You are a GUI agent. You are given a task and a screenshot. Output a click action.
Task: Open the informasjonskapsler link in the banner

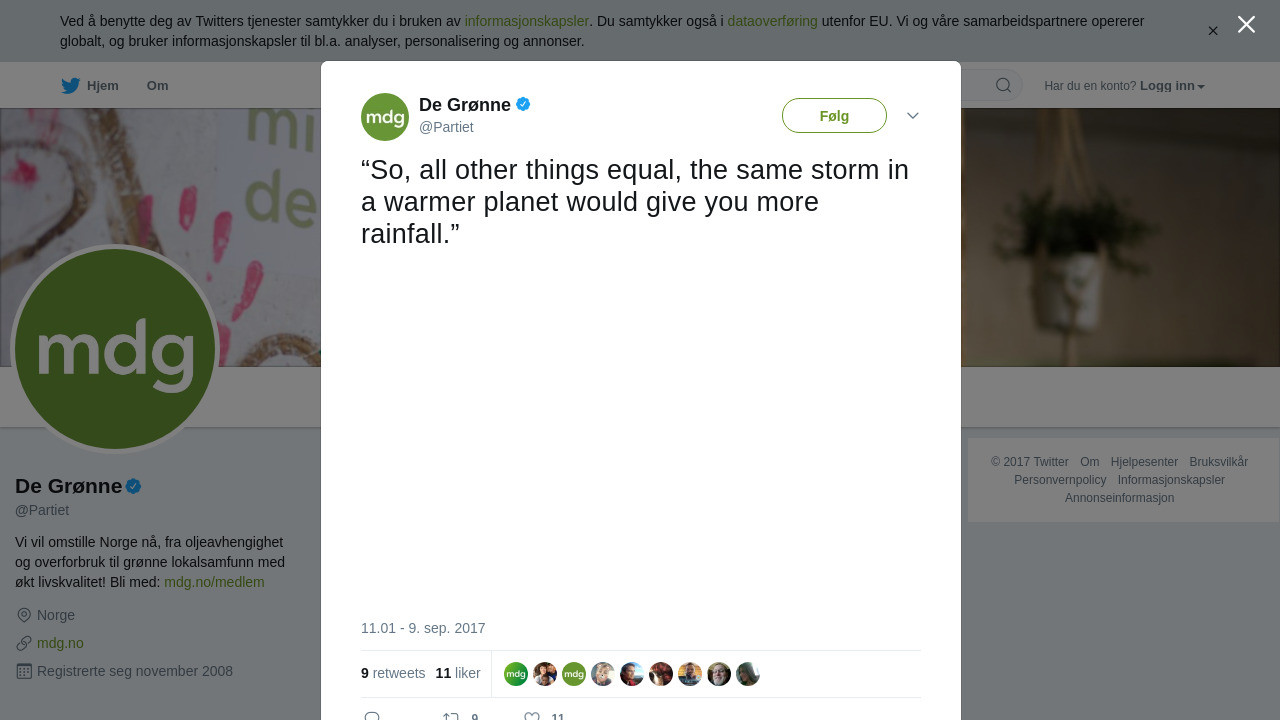point(526,21)
